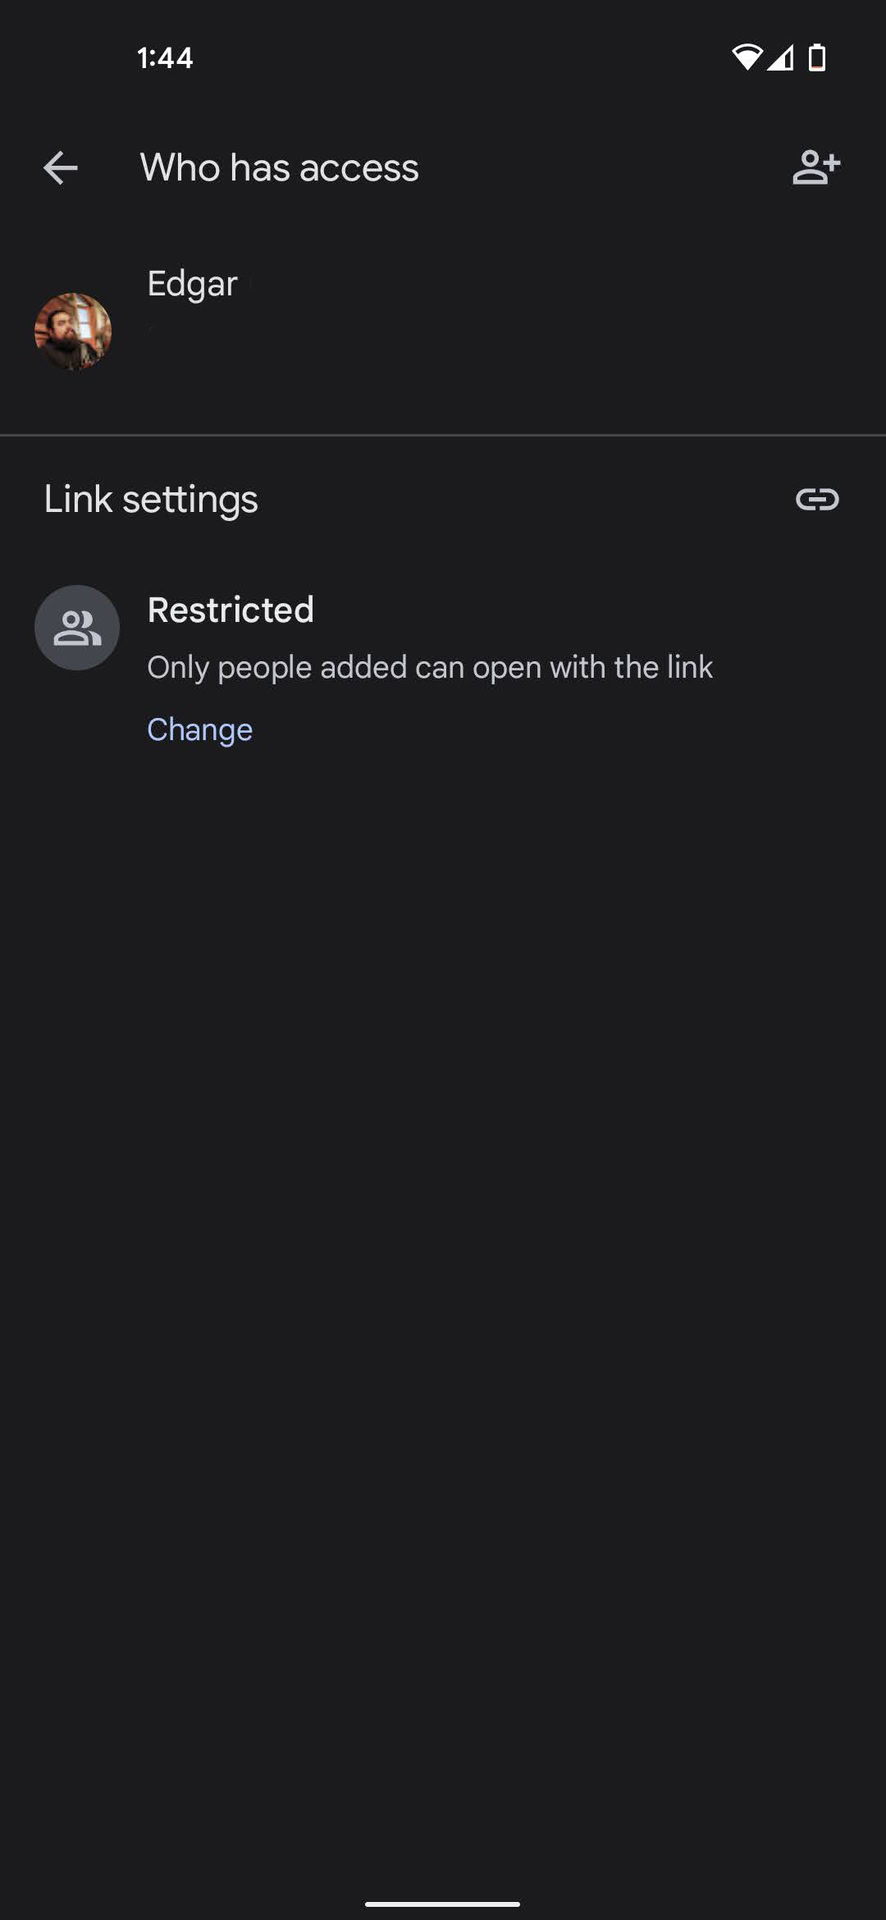Go back using the arrow icon

60,168
